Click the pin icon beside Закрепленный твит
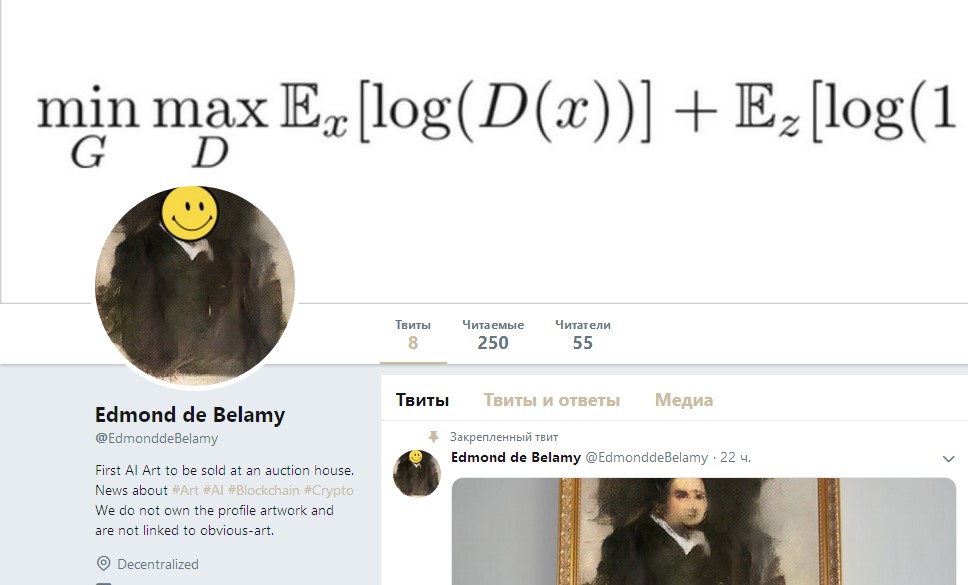Image resolution: width=968 pixels, height=585 pixels. [433, 437]
